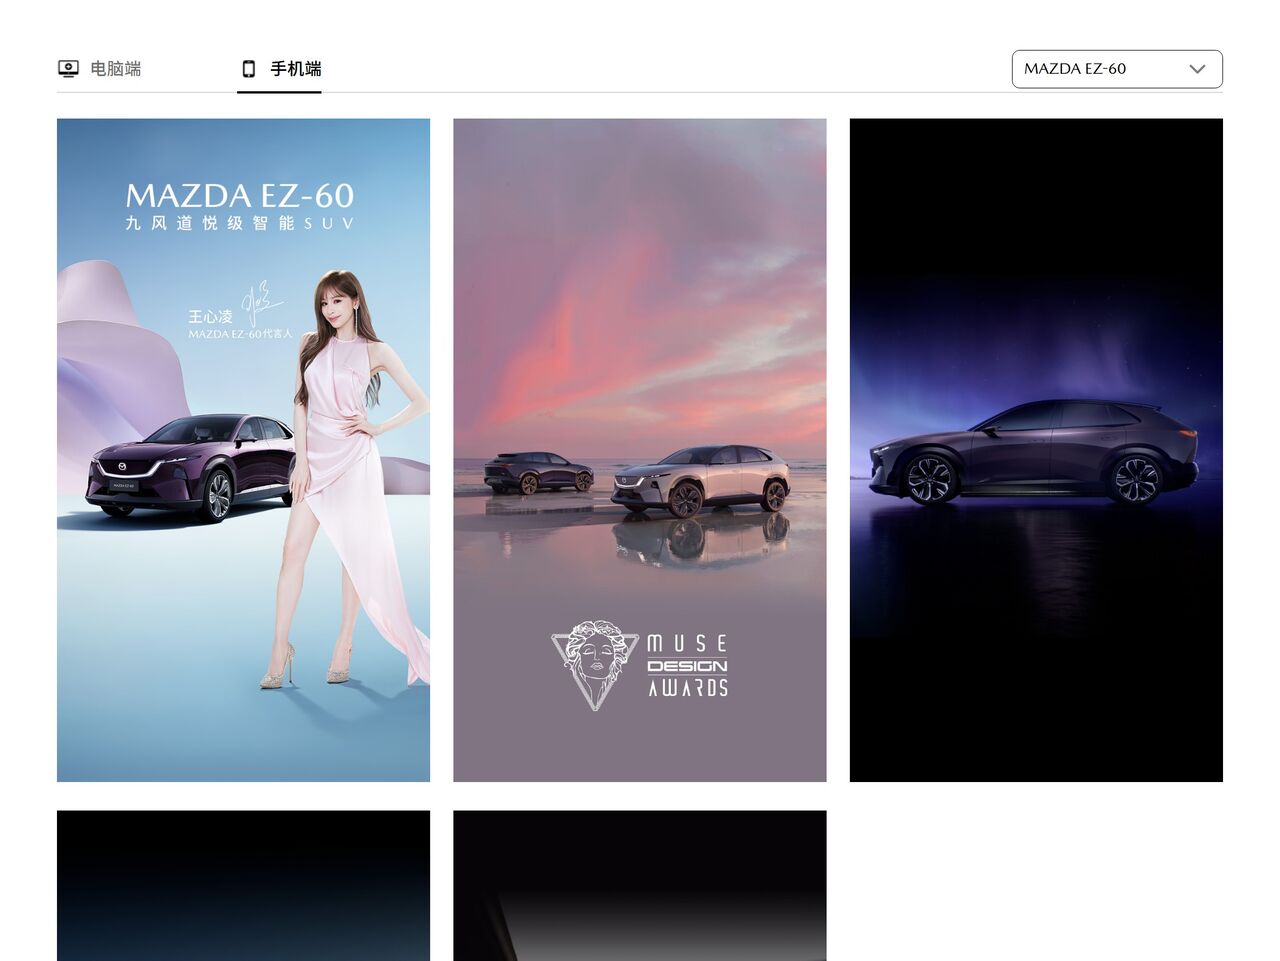Click the mobile phone icon
Image resolution: width=1280 pixels, height=961 pixels.
pos(249,69)
